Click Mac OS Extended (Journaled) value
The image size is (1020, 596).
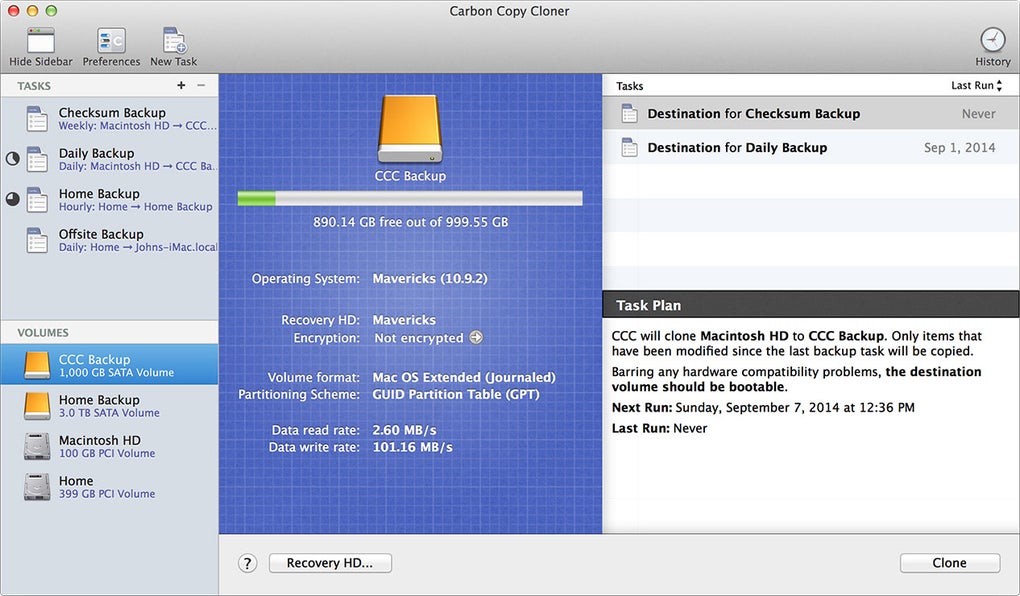click(x=464, y=377)
